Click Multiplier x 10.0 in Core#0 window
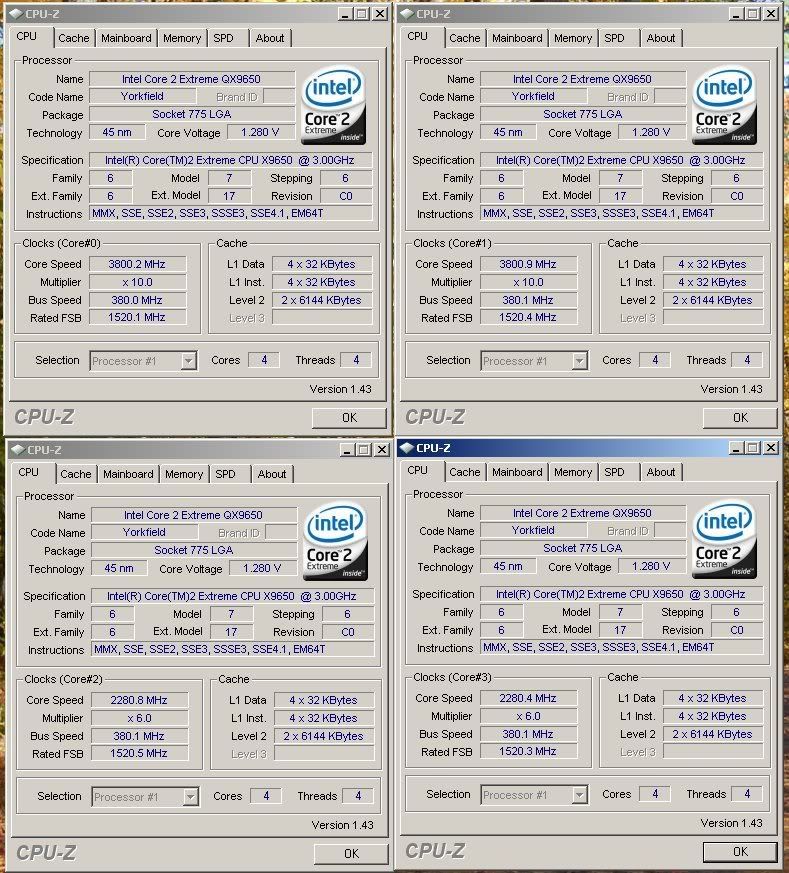Screen dimensions: 789x873 point(138,282)
